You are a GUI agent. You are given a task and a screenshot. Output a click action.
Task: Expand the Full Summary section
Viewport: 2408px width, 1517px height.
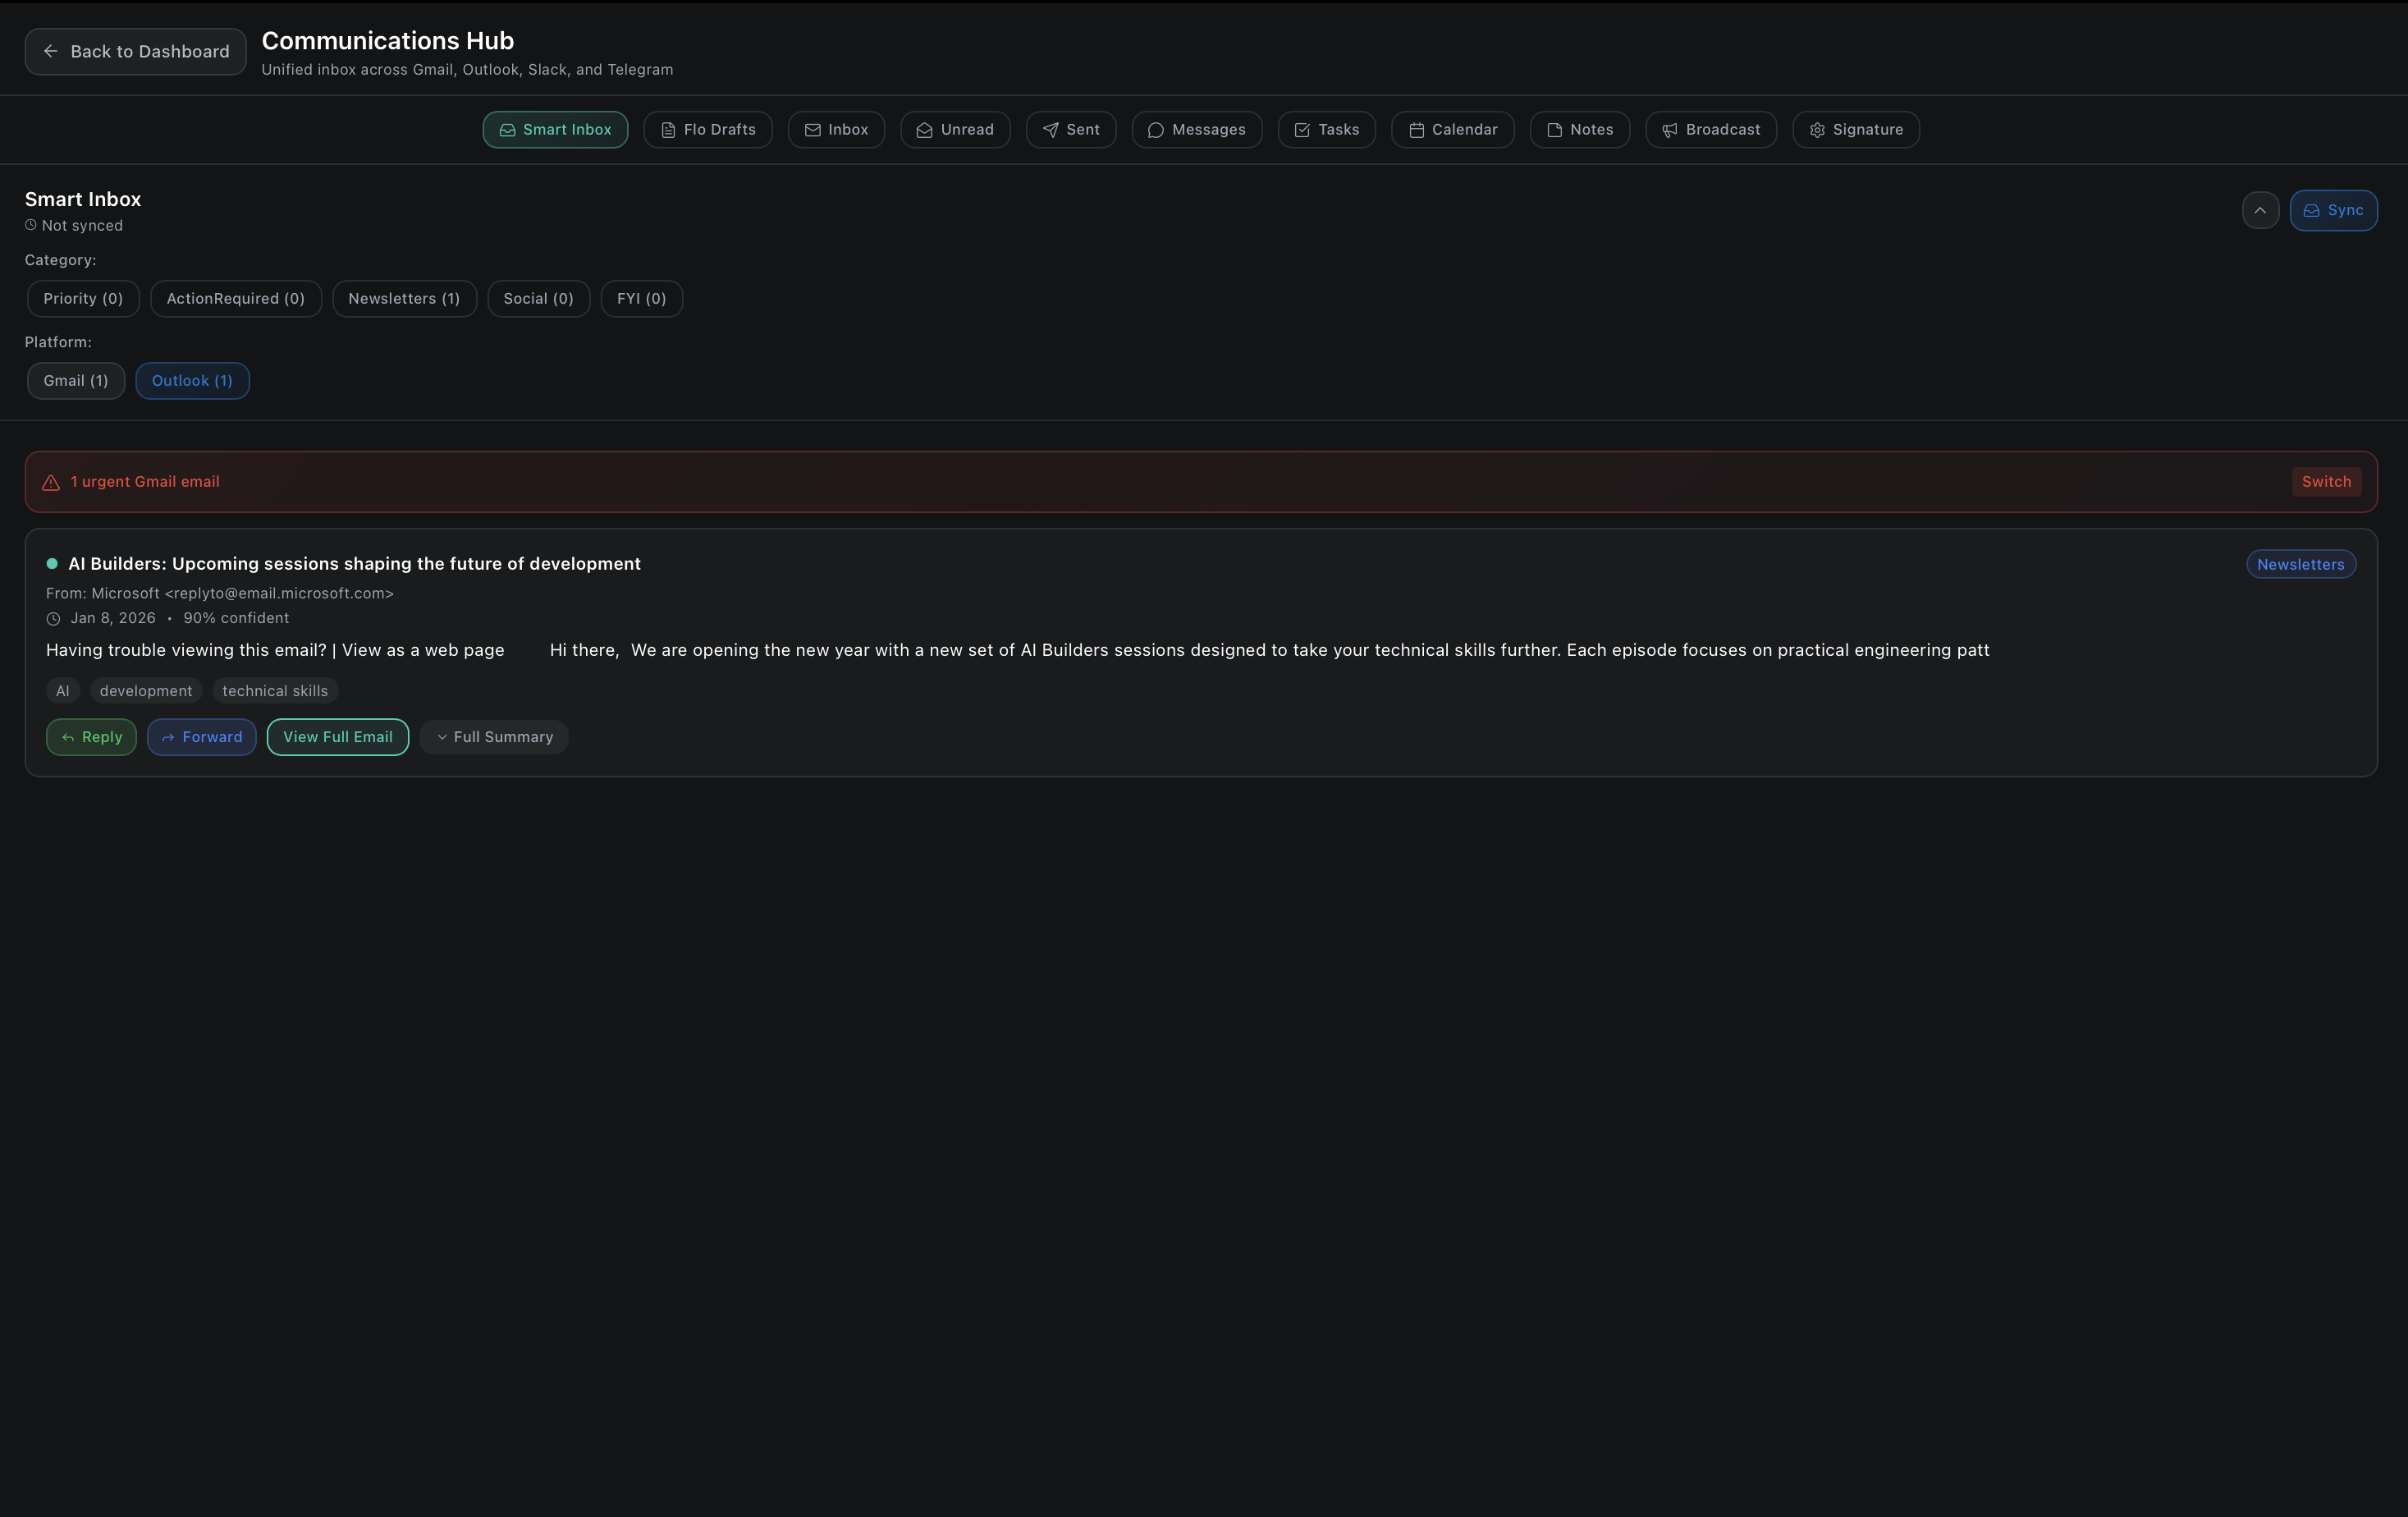tap(494, 737)
